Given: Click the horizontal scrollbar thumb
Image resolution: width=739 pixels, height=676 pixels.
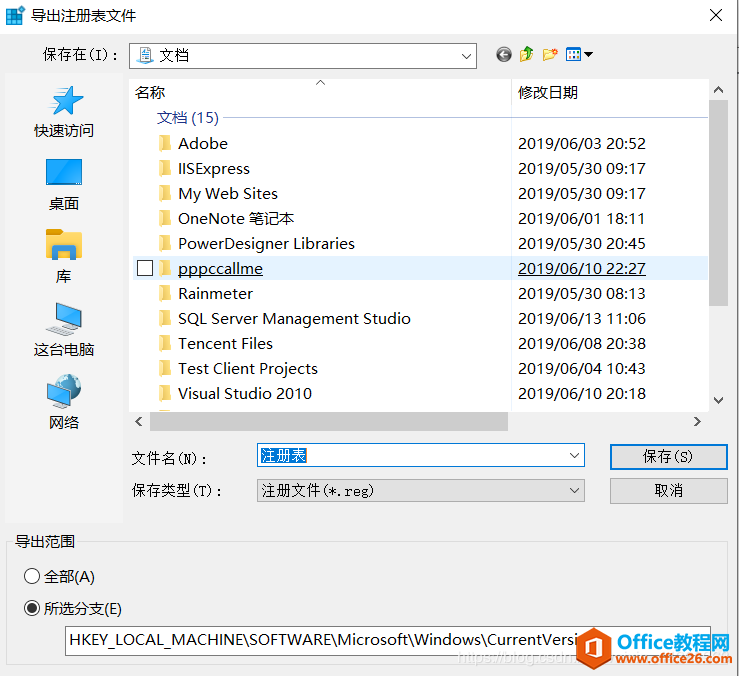Looking at the screenshot, I should point(328,421).
